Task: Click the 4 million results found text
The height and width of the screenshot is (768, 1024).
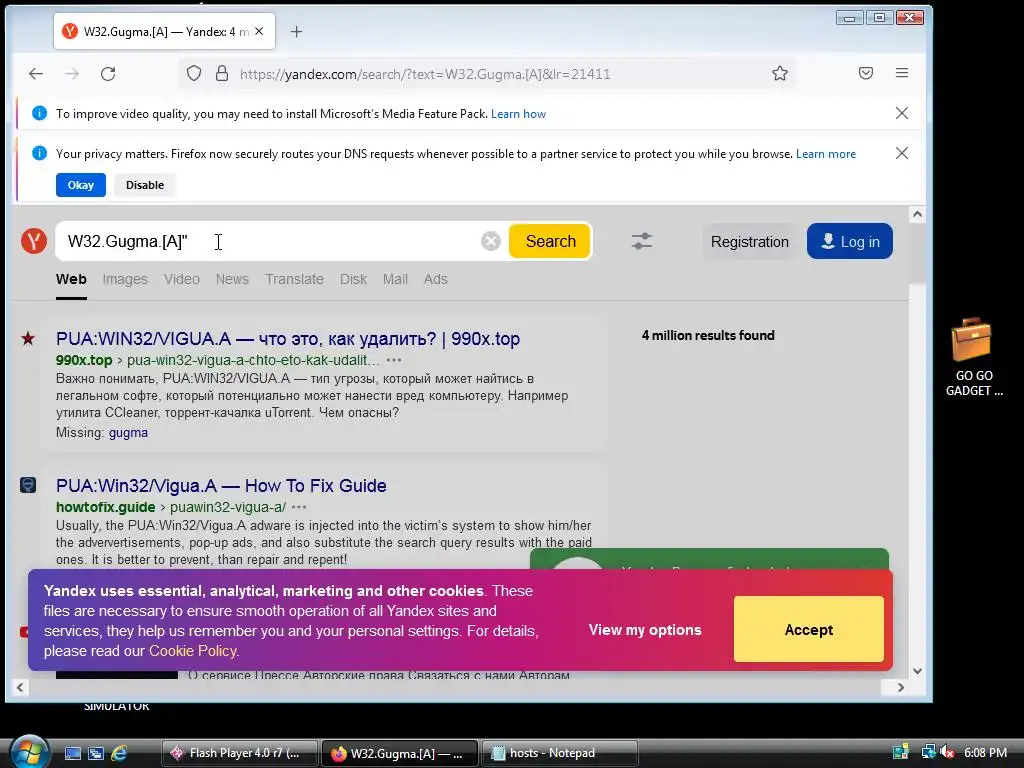Action: tap(708, 336)
